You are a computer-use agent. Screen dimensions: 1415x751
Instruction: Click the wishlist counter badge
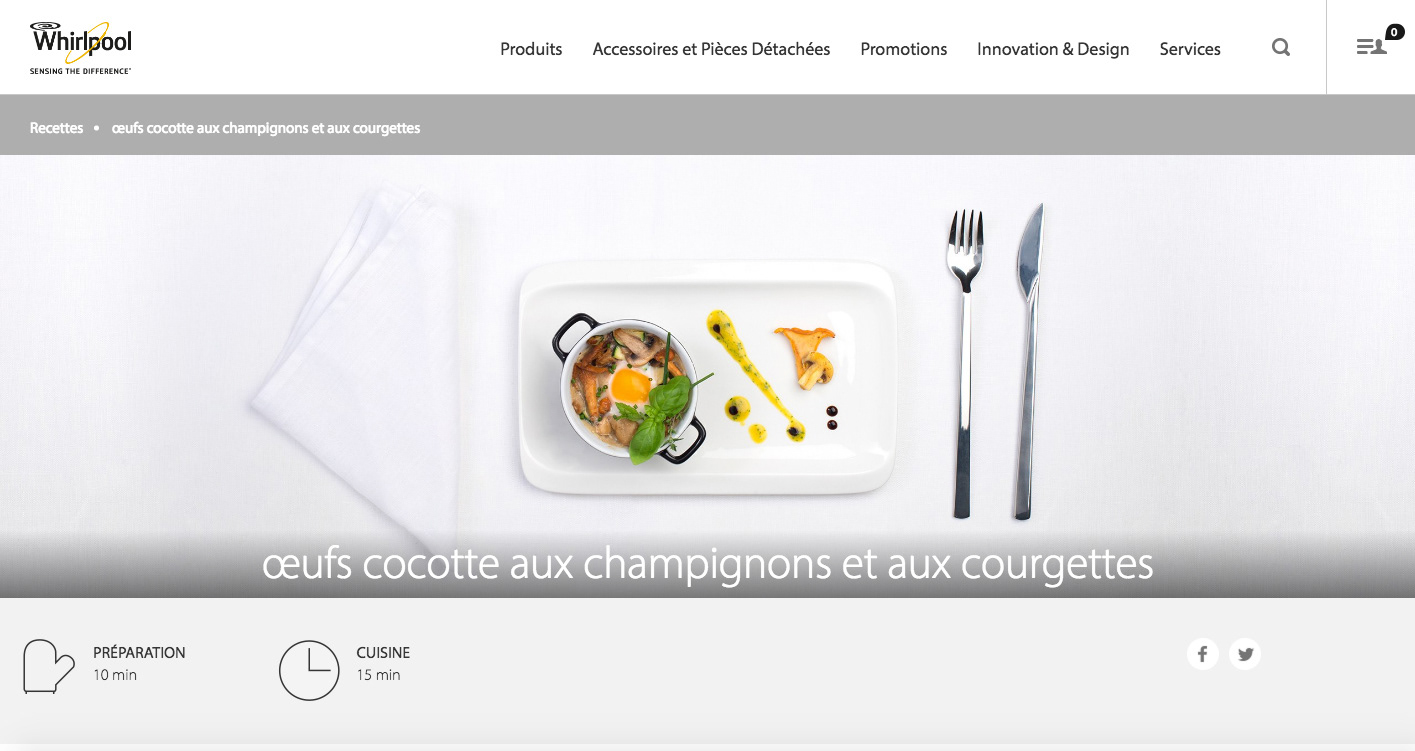pos(1395,32)
